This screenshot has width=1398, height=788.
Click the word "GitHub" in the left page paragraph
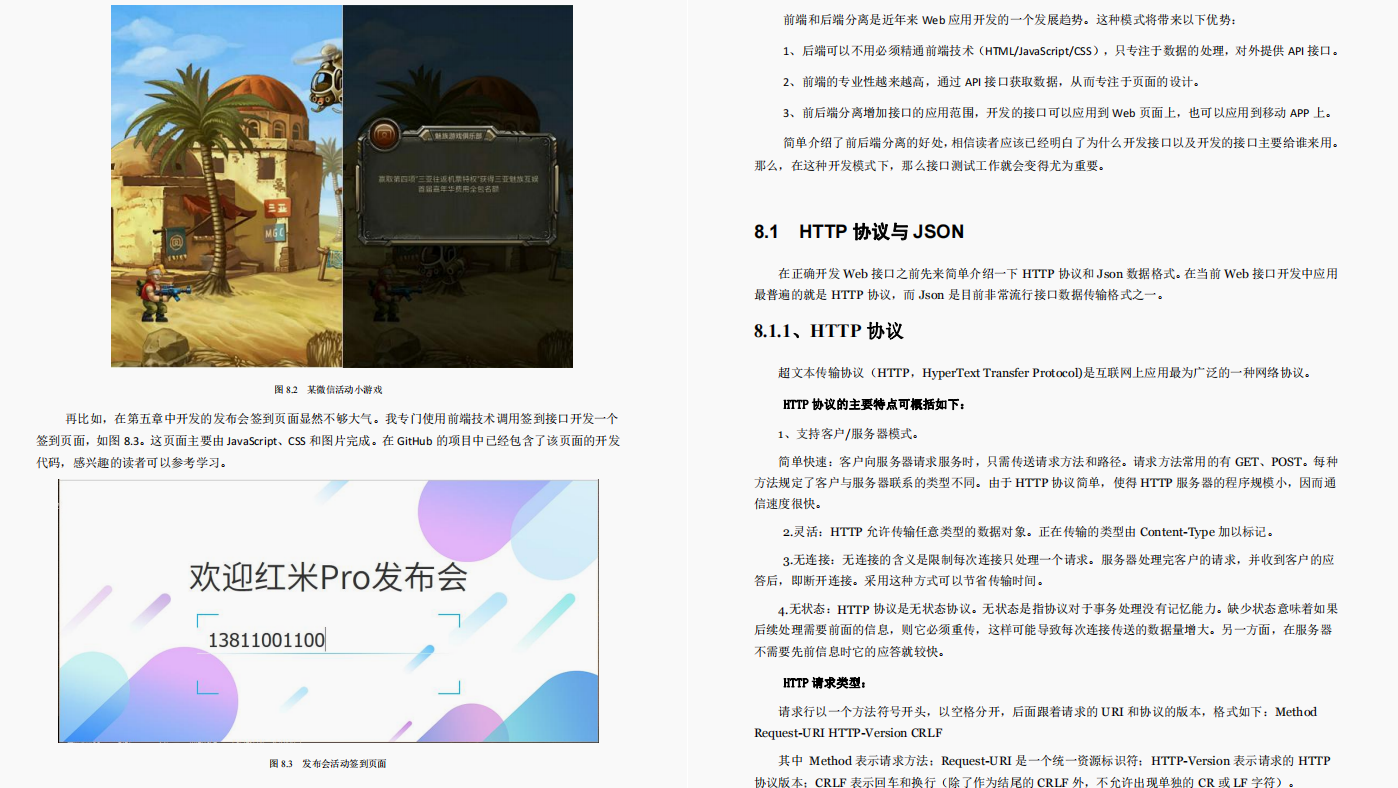pos(415,440)
